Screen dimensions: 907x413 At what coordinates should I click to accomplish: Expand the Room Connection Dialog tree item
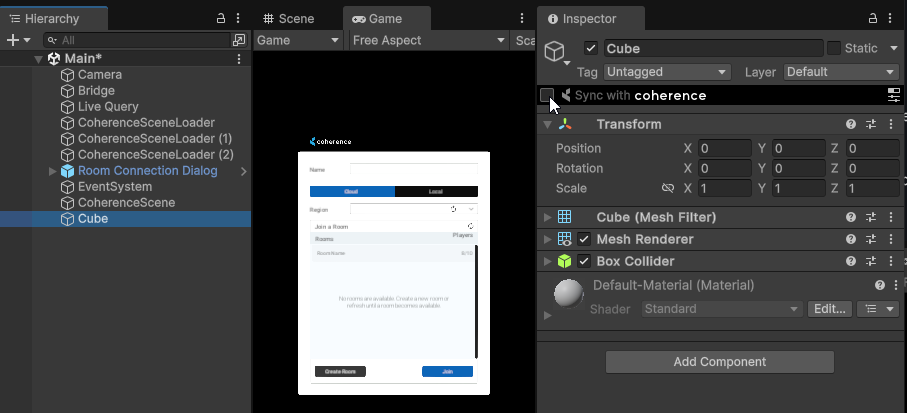tap(53, 171)
